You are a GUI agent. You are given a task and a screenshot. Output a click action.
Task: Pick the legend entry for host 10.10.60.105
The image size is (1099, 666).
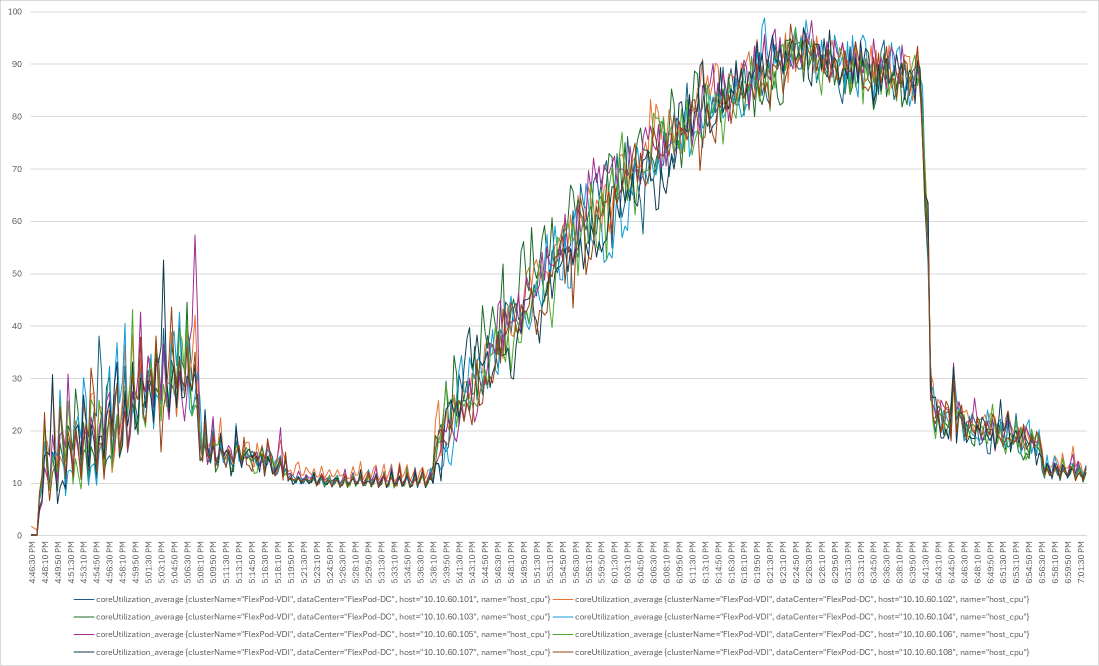312,634
